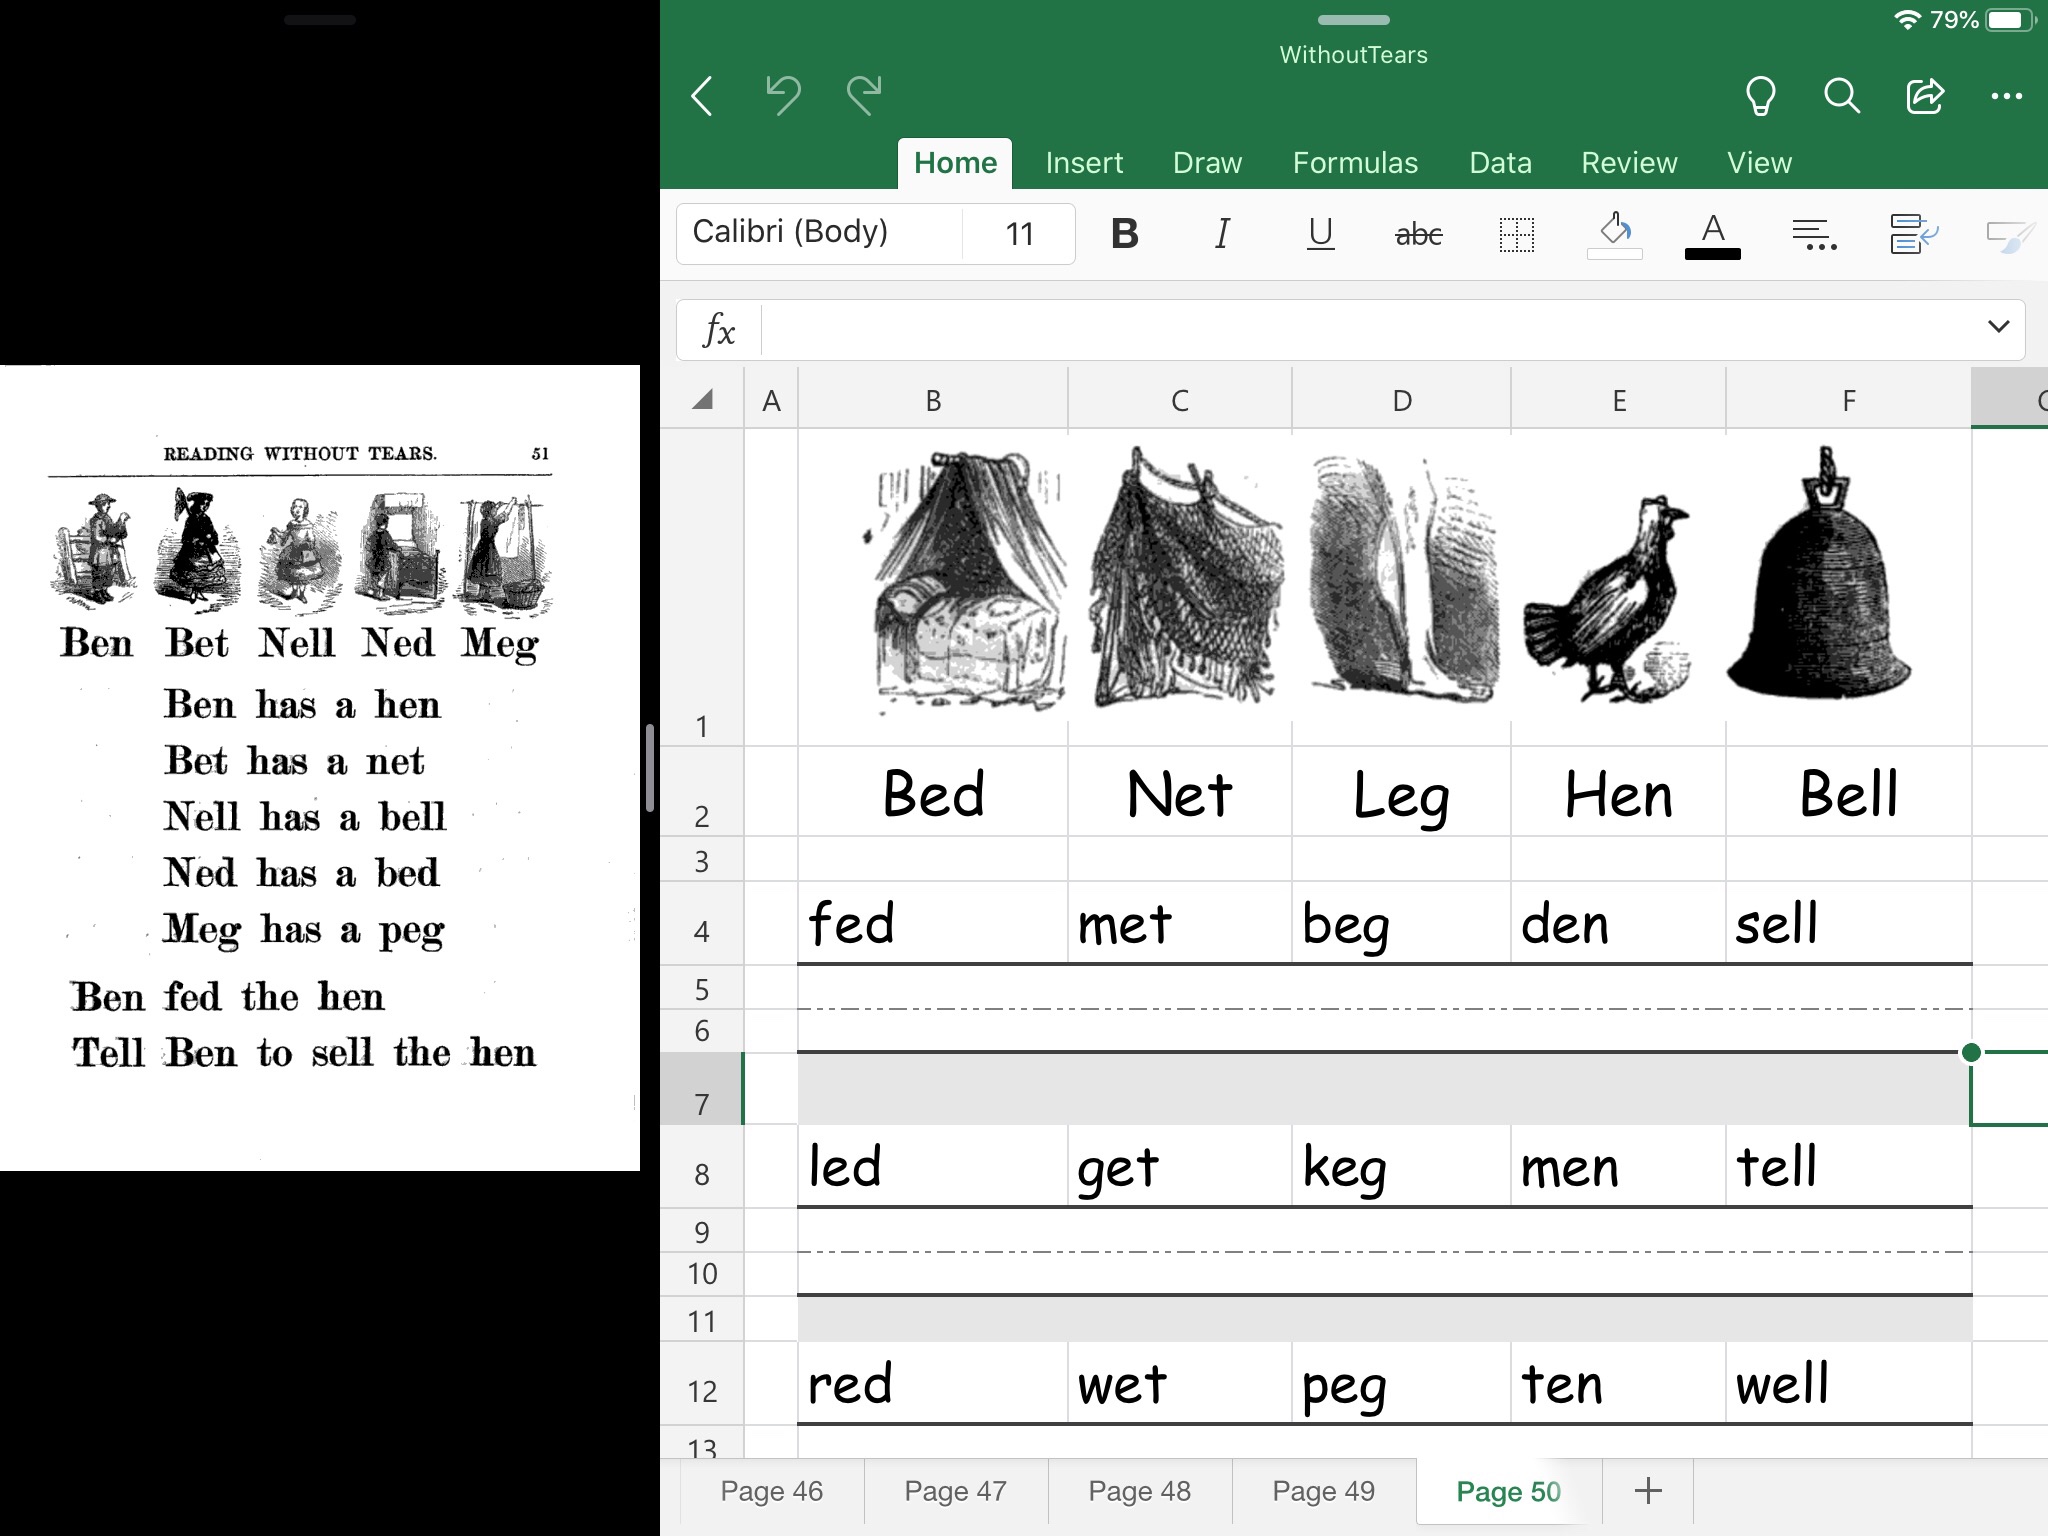
Task: Toggle bold formatting
Action: (x=1125, y=233)
